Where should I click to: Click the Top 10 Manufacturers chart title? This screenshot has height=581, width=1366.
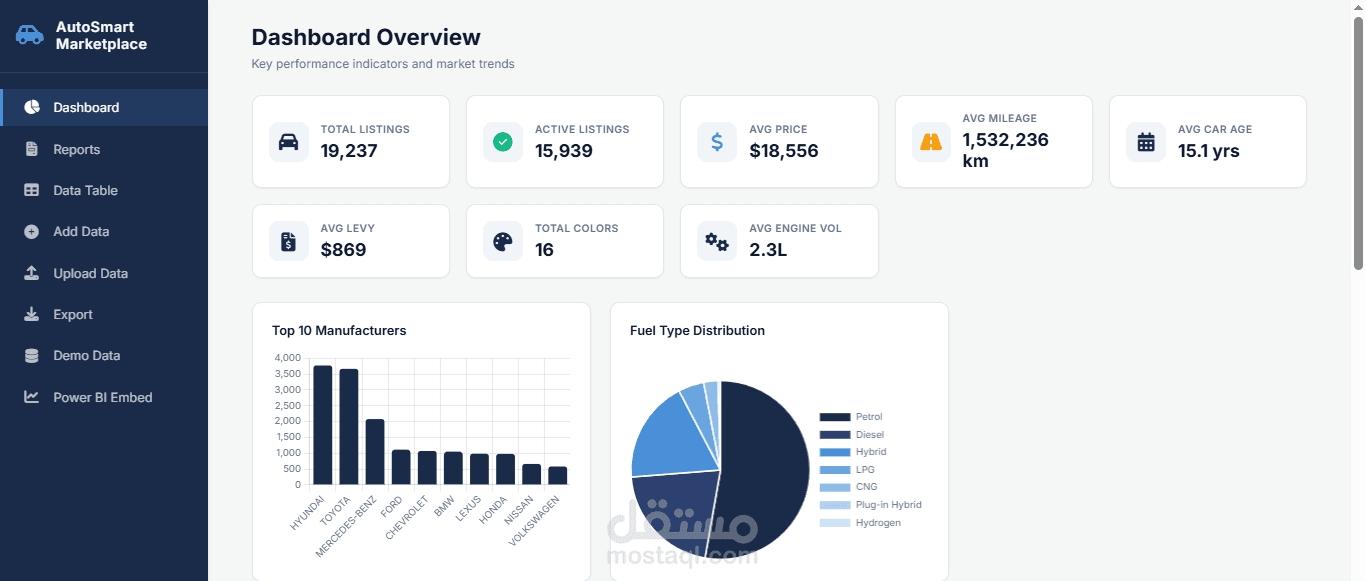tap(339, 330)
